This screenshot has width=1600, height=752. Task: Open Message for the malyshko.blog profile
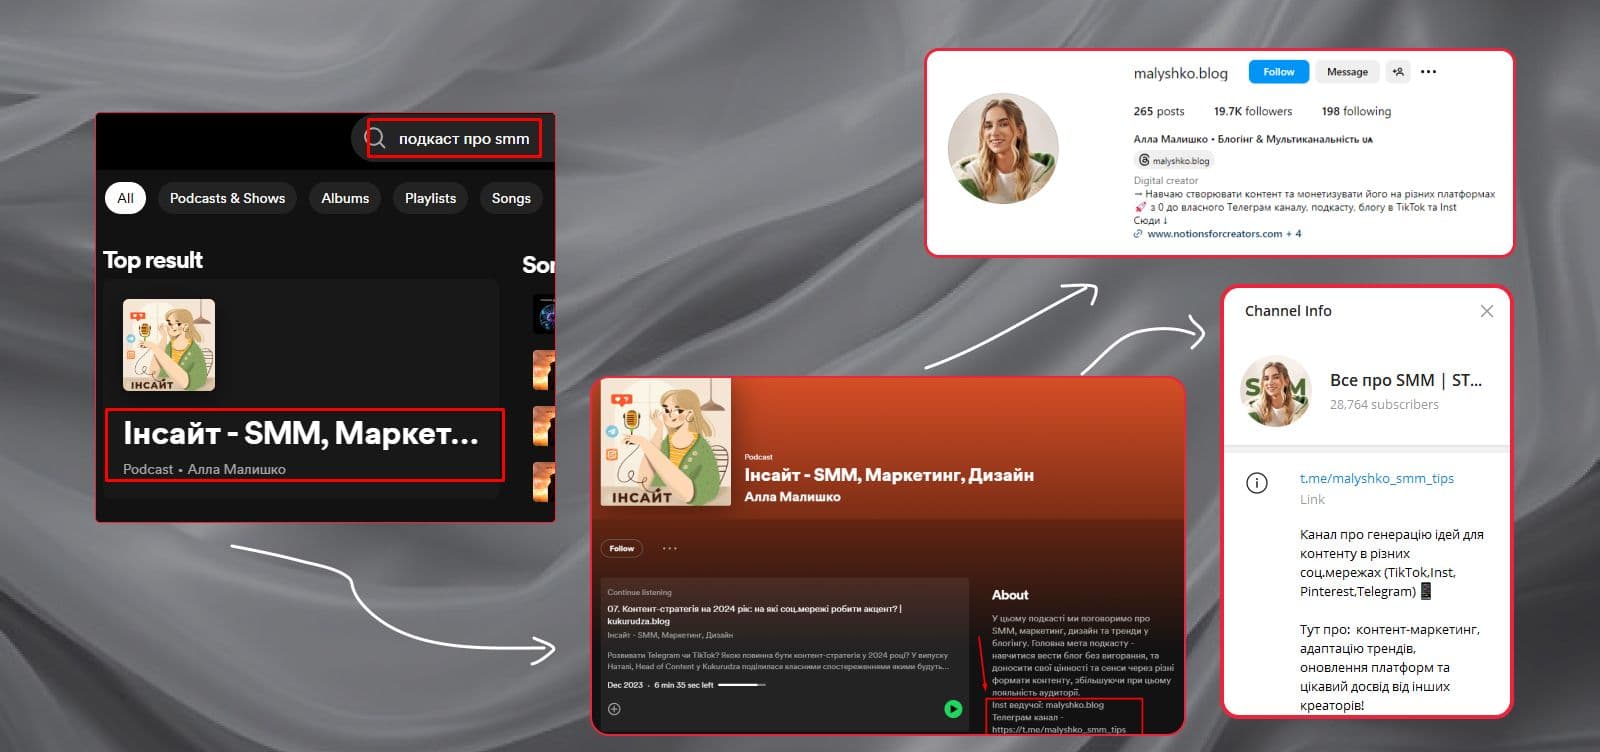(1347, 72)
